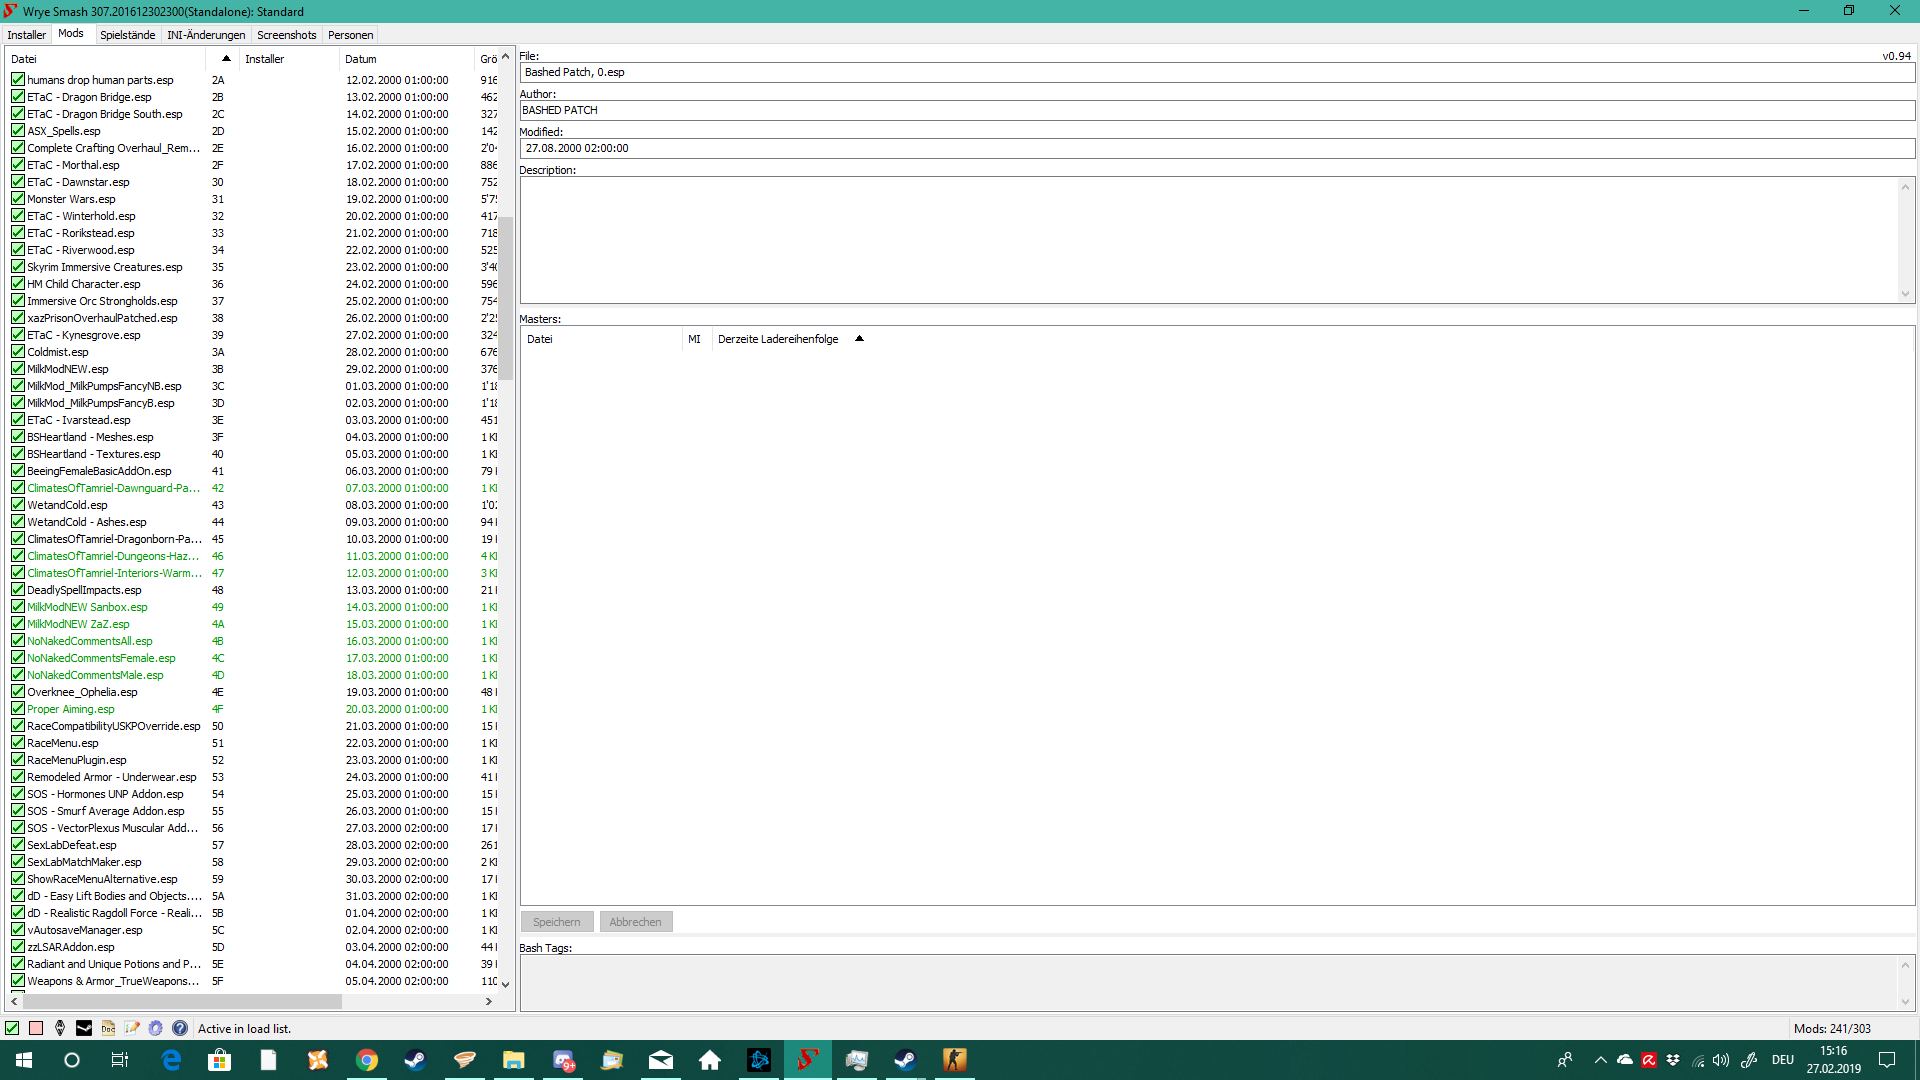Toggle the Proper Aiming.esp checkbox
This screenshot has width=1920, height=1080.
coord(18,709)
